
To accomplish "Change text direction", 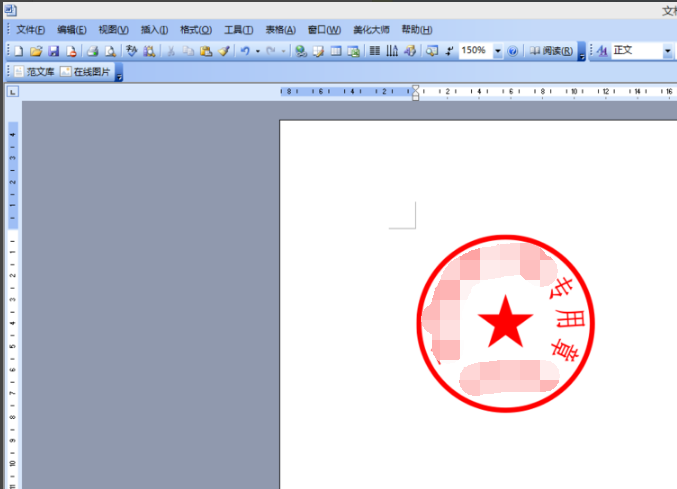I will (392, 51).
